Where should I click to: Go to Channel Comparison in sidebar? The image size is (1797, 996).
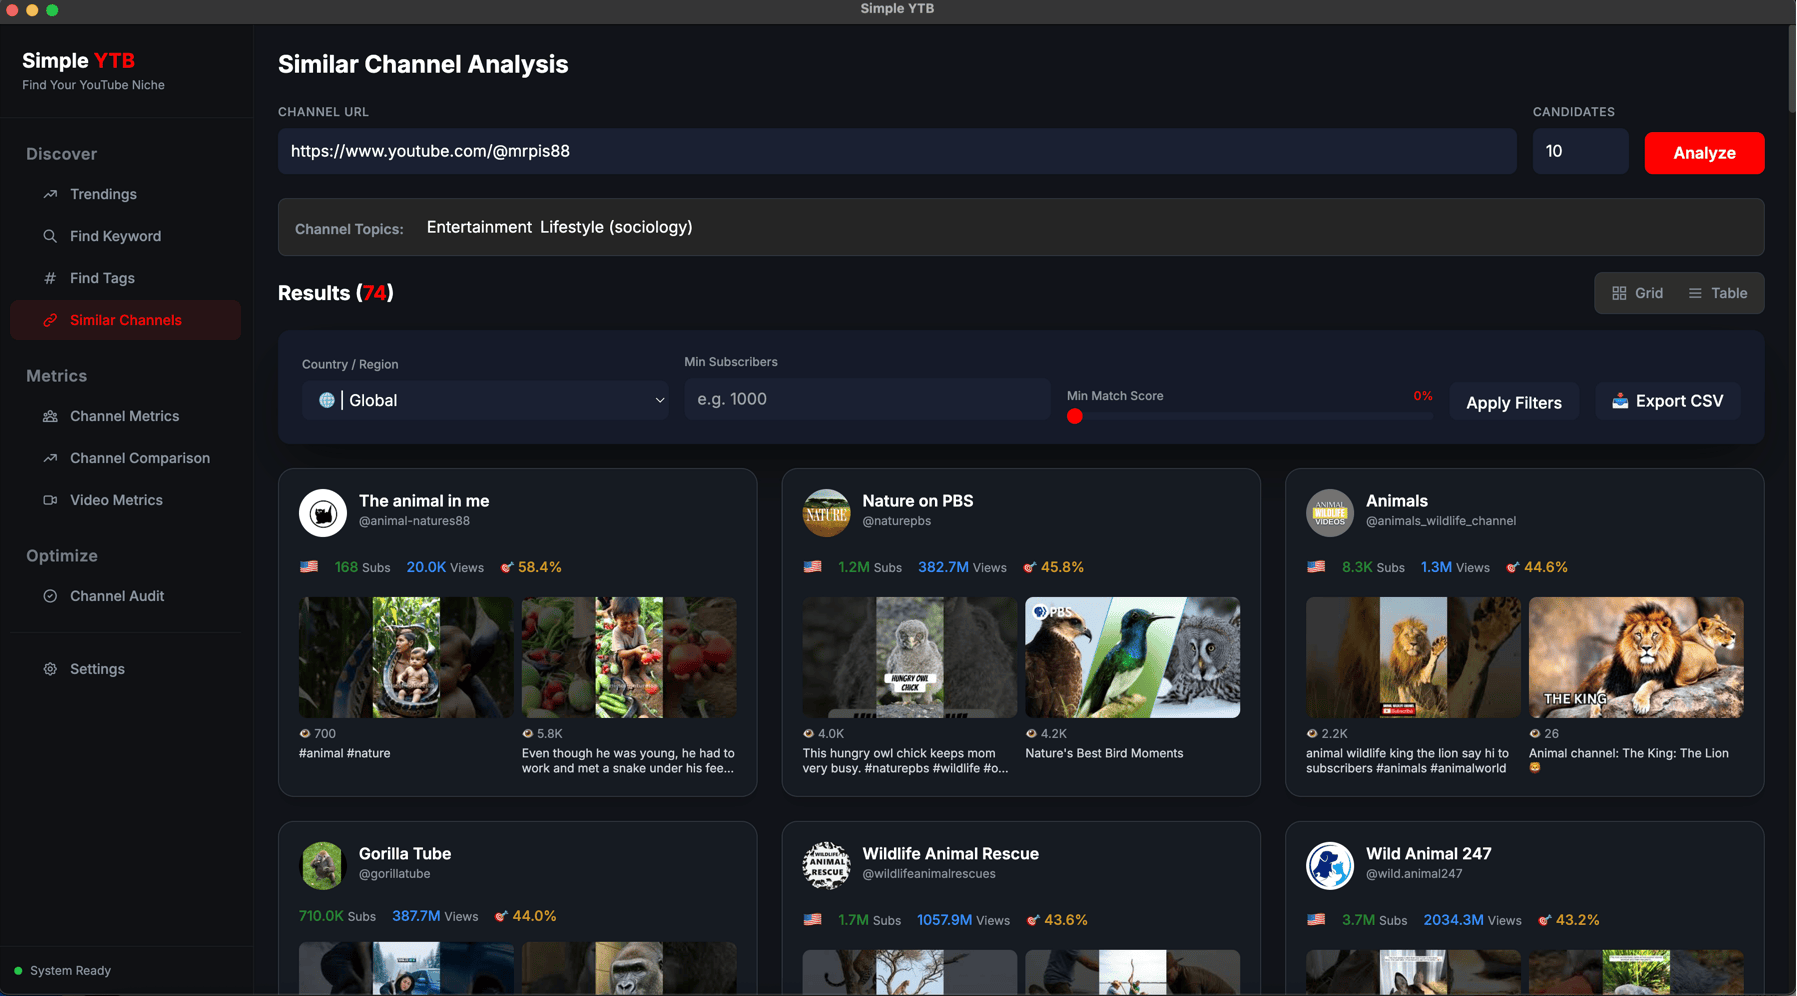pyautogui.click(x=139, y=458)
